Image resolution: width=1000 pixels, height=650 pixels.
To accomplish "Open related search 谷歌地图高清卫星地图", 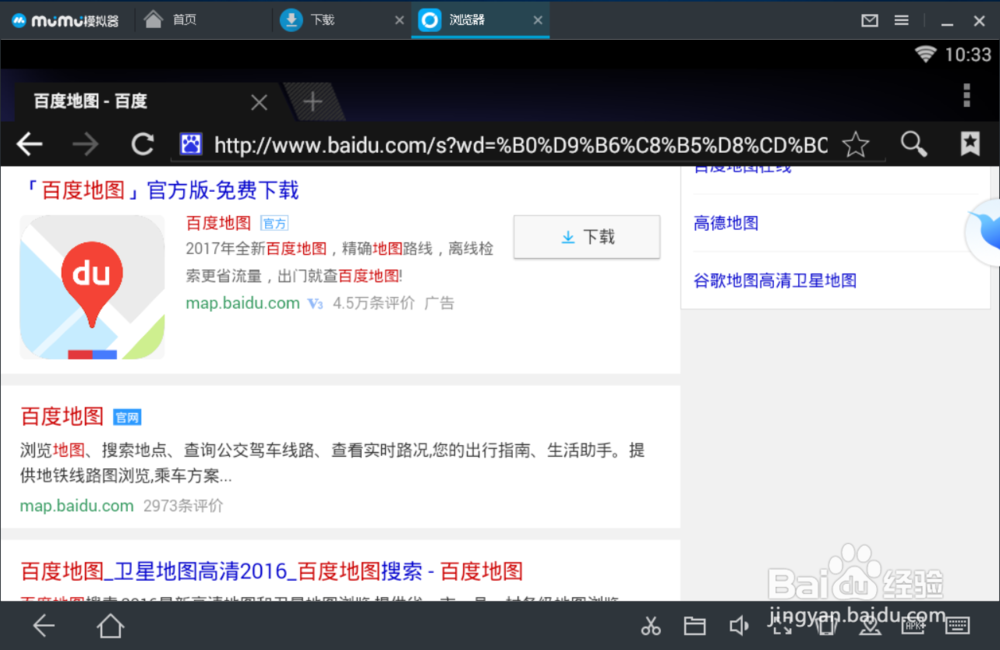I will point(775,281).
